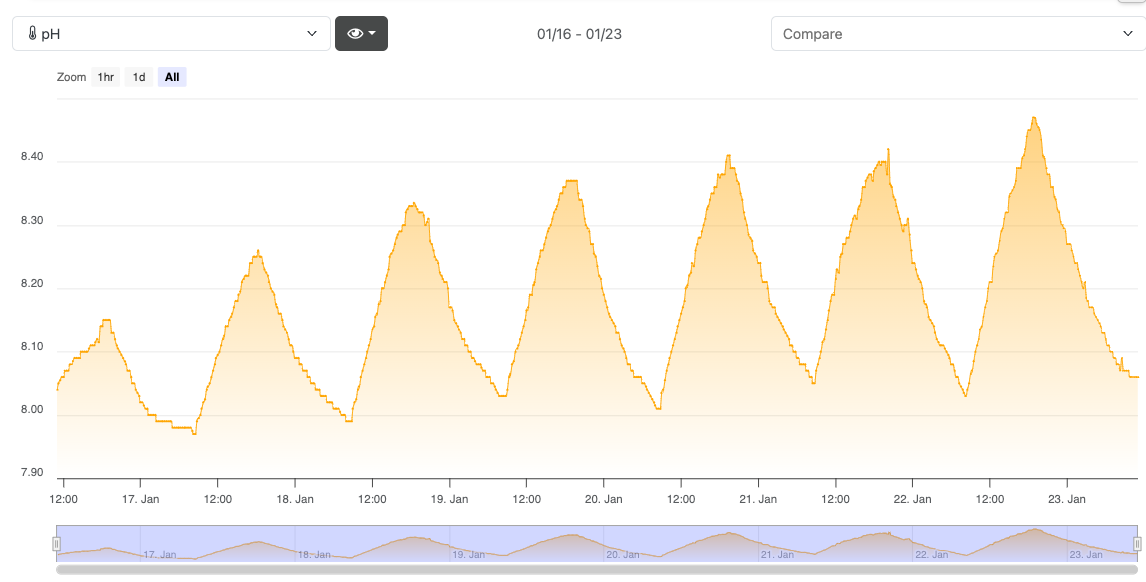This screenshot has height=582, width=1146.
Task: Click the 8.10 y-axis label
Action: [x=32, y=346]
